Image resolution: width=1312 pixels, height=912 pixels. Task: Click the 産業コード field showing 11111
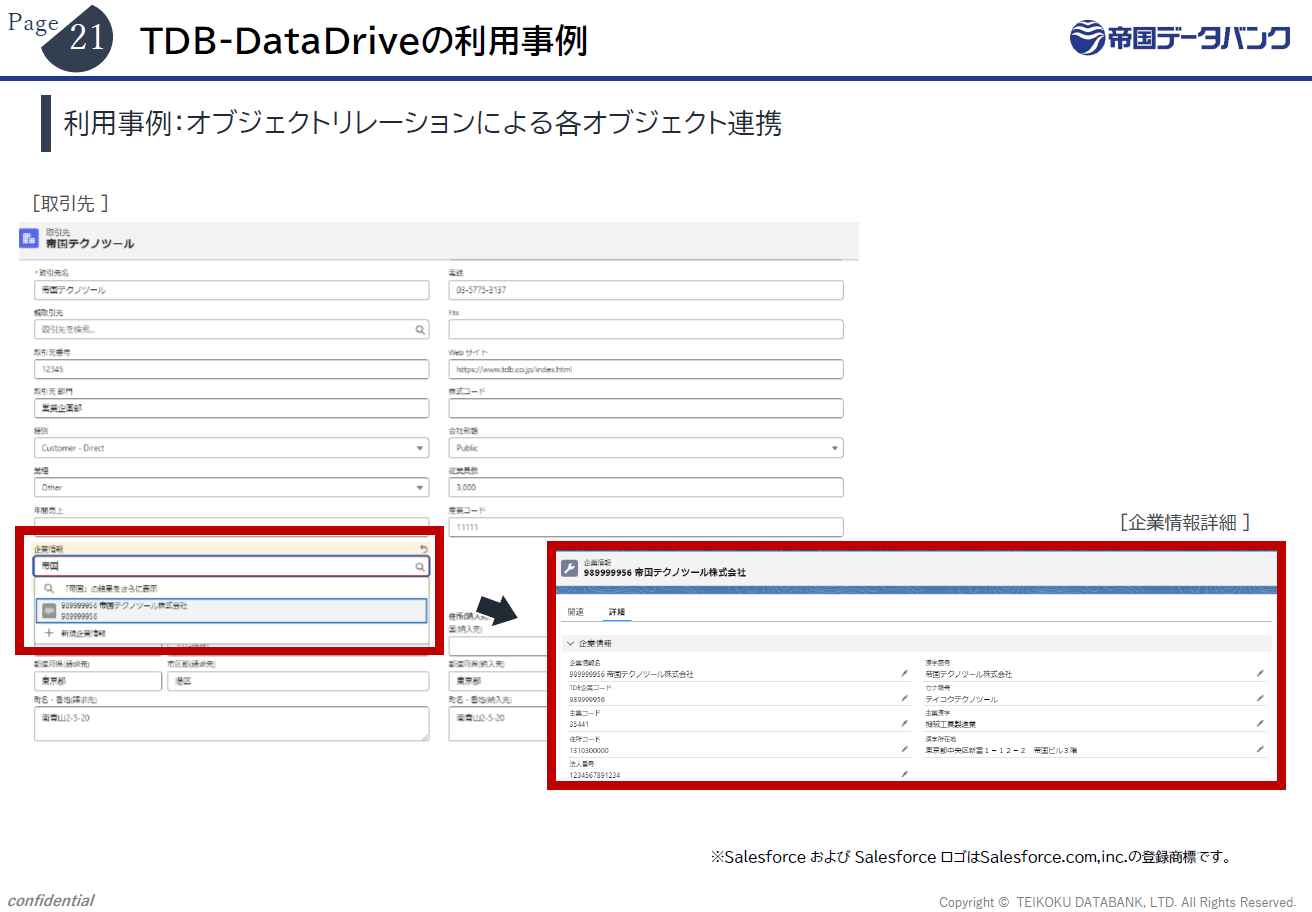646,527
